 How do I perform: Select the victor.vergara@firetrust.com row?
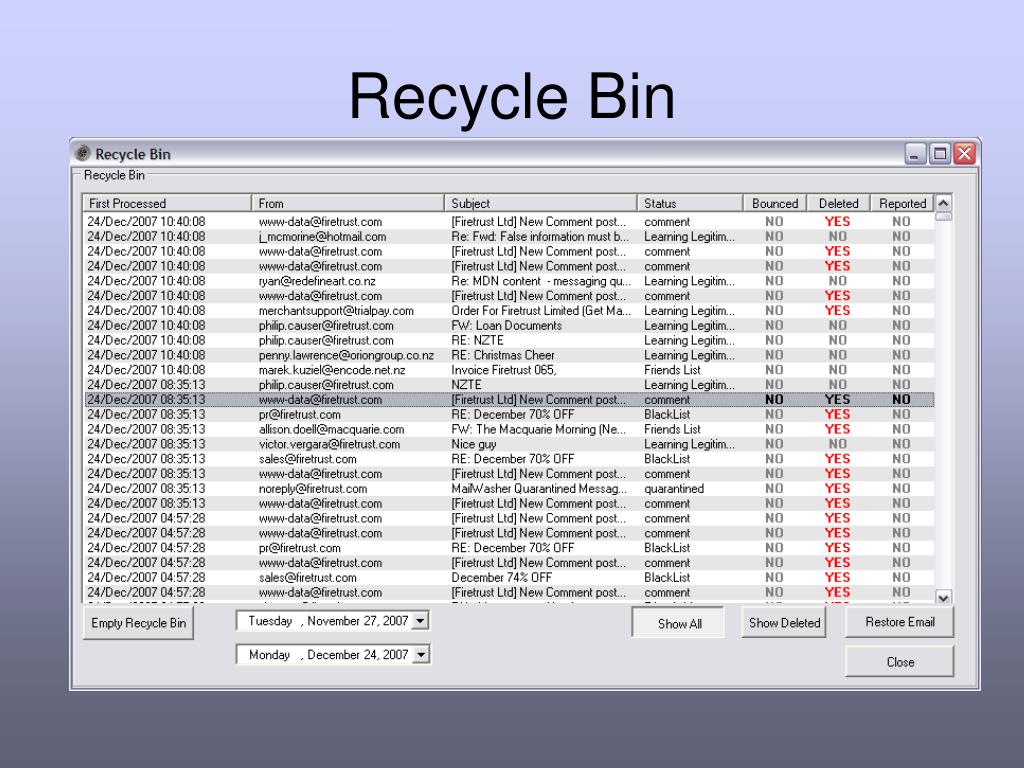point(509,444)
